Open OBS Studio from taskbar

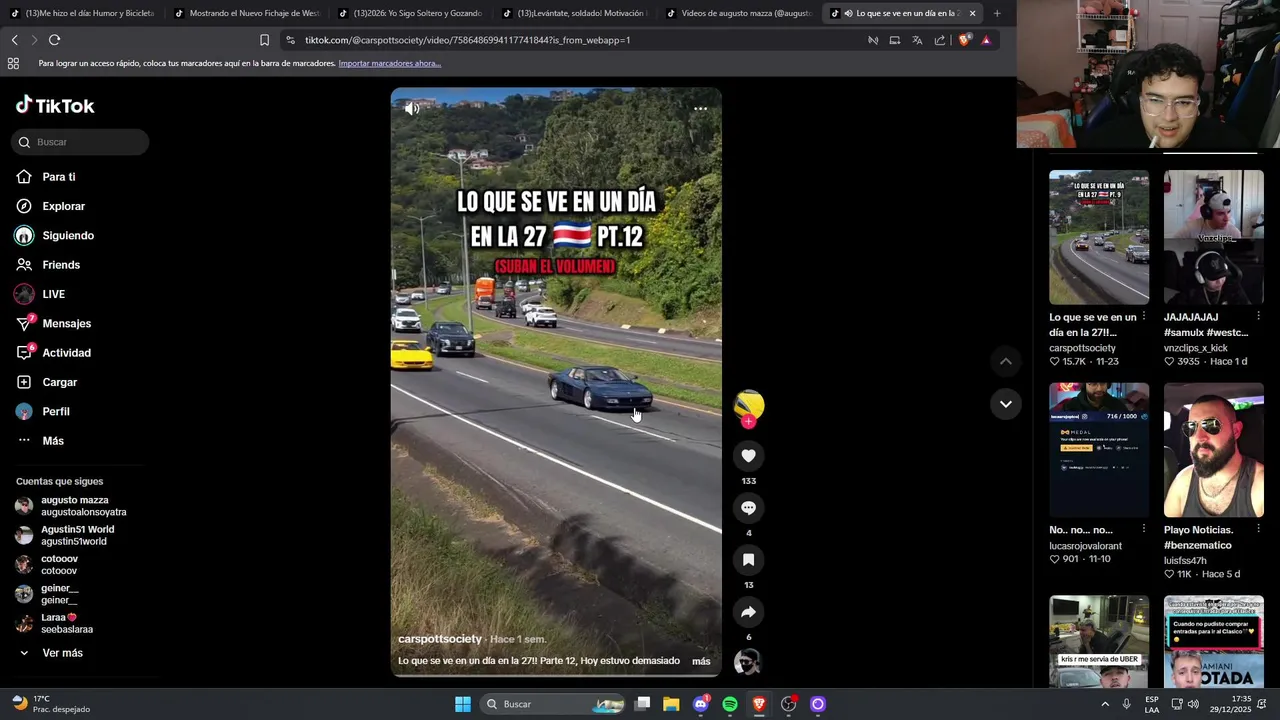coord(788,704)
